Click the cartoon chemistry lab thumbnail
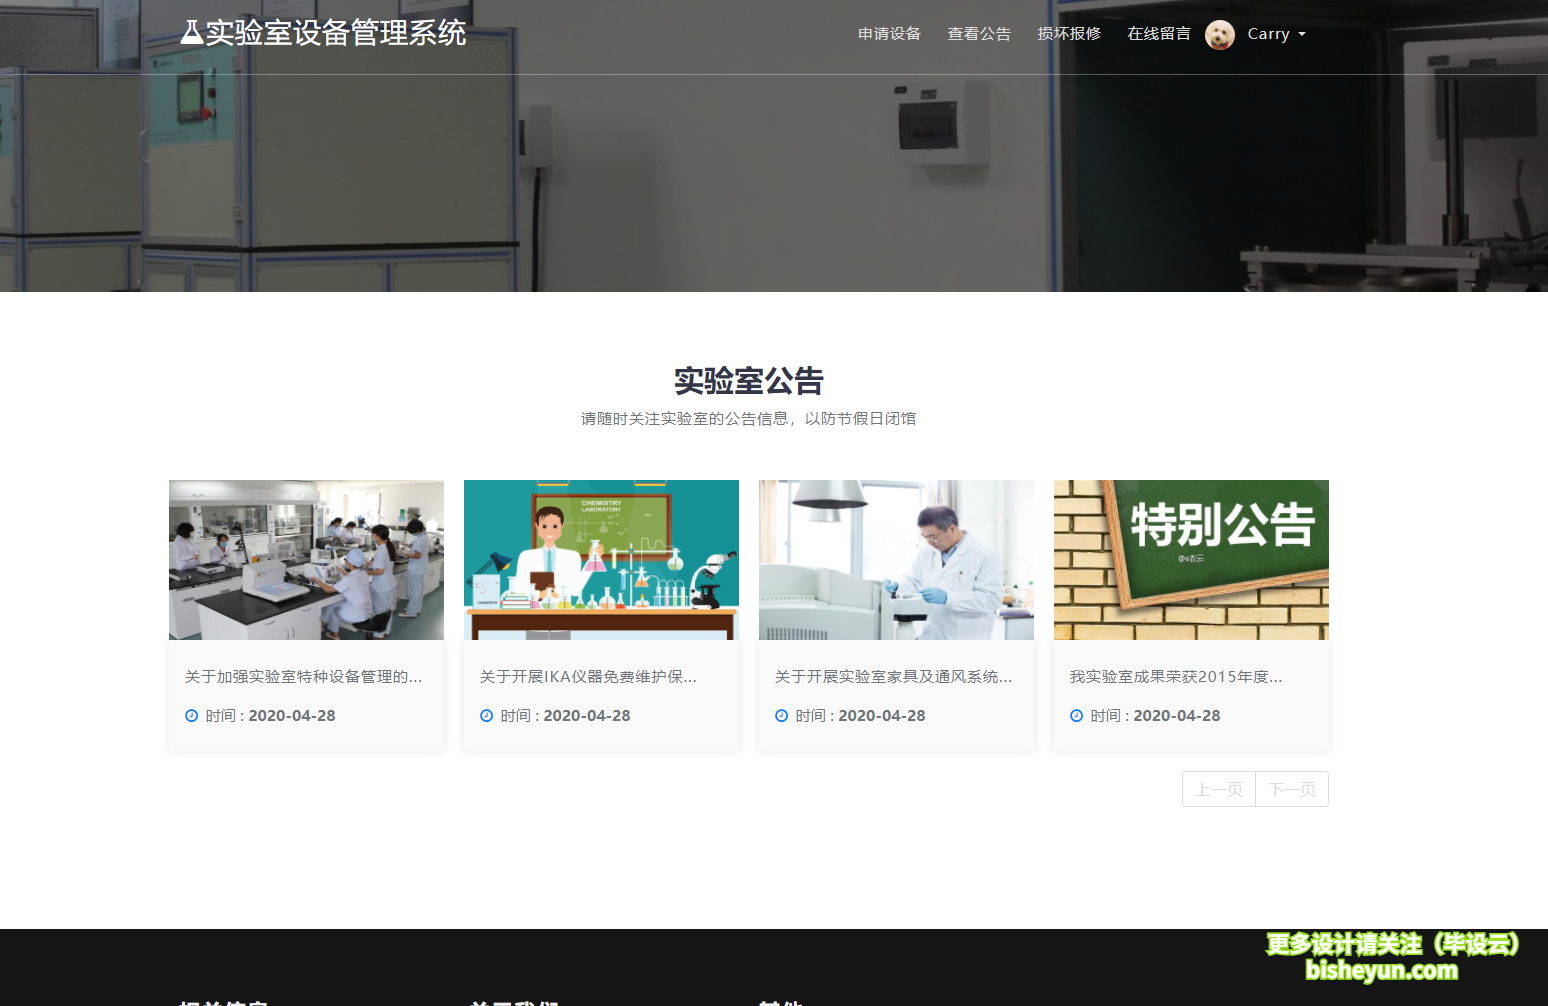The image size is (1548, 1006). 600,559
